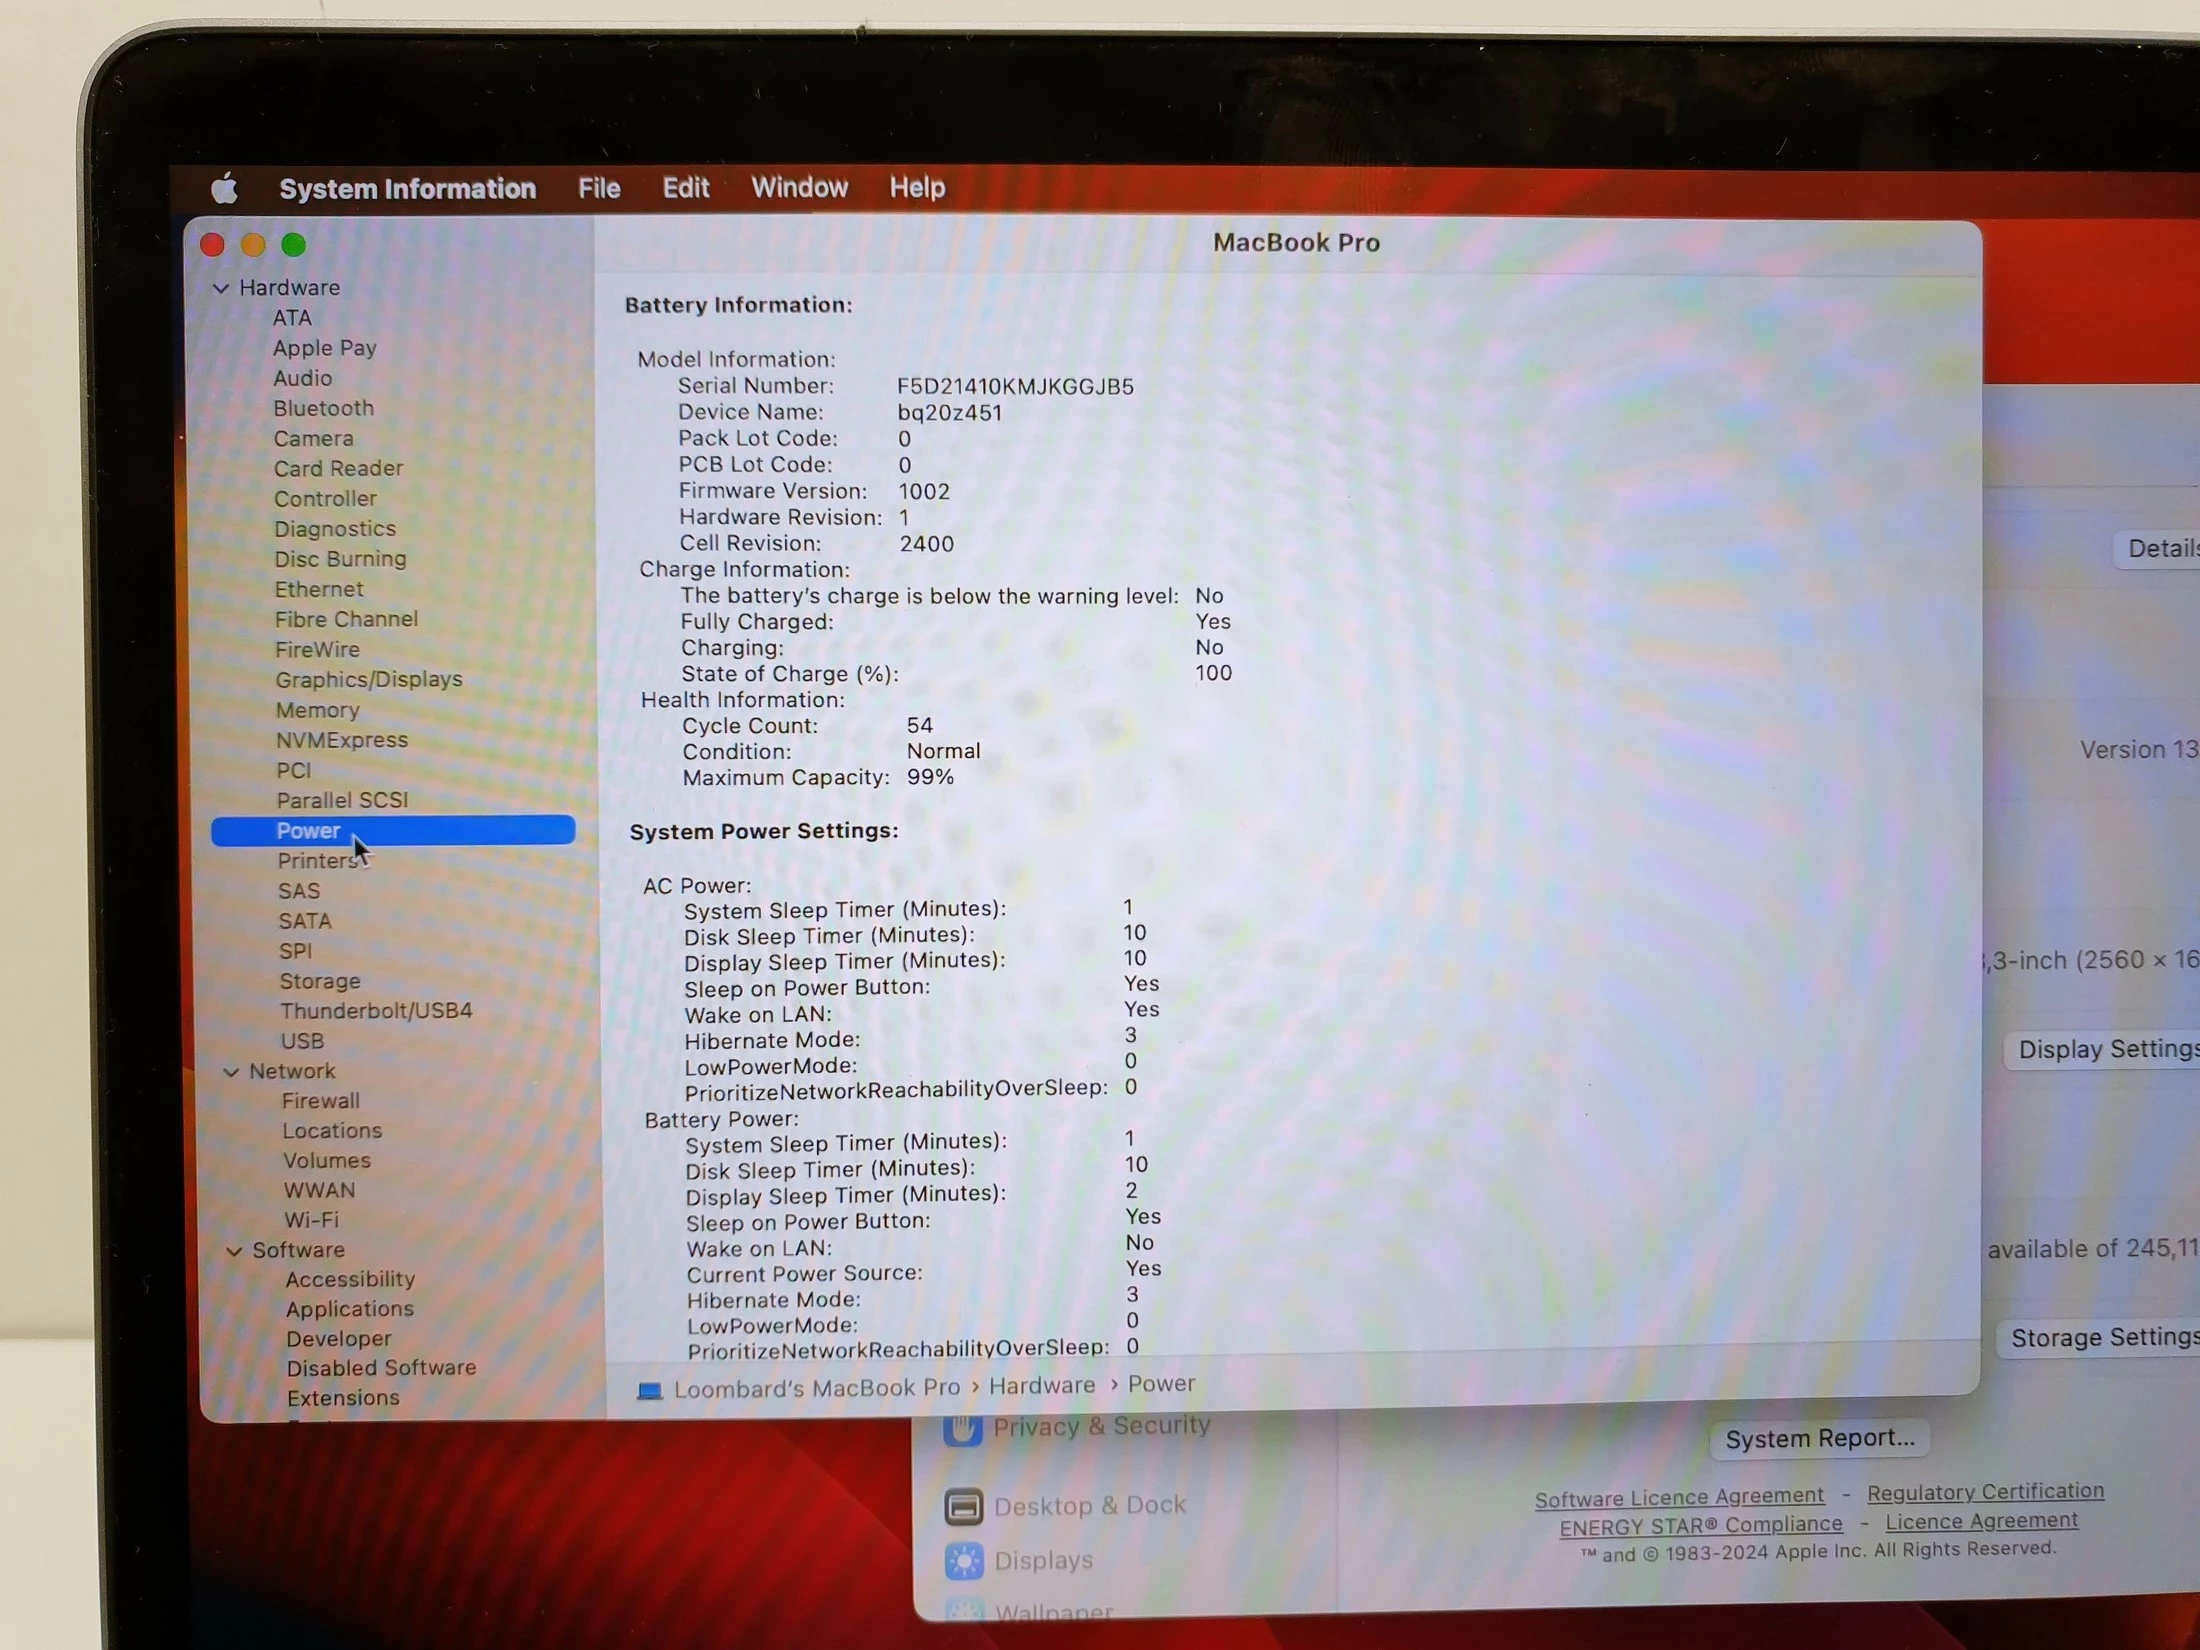Select Storage in the sidebar
The image size is (2200, 1650).
coord(320,981)
